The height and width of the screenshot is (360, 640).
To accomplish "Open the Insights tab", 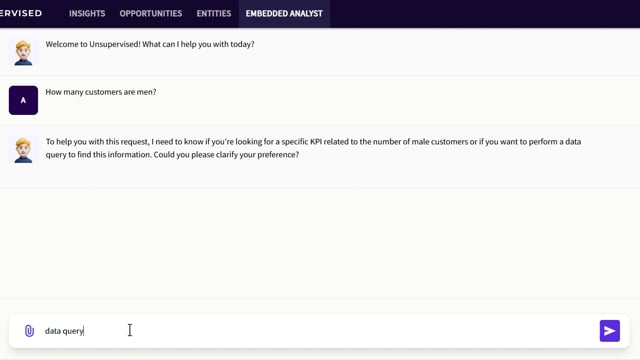I will [87, 13].
